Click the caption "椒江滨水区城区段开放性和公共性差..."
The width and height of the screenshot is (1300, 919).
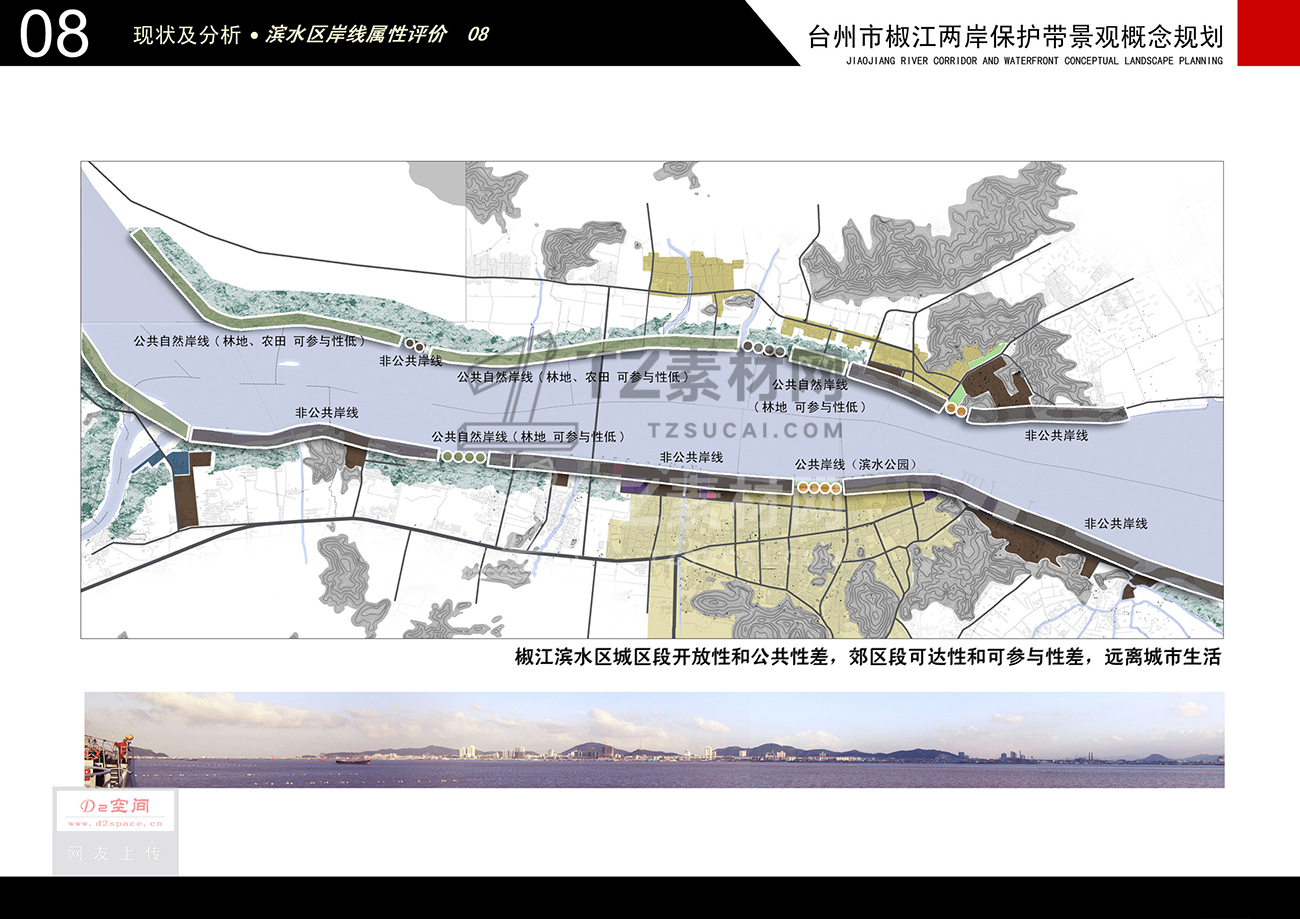868,658
